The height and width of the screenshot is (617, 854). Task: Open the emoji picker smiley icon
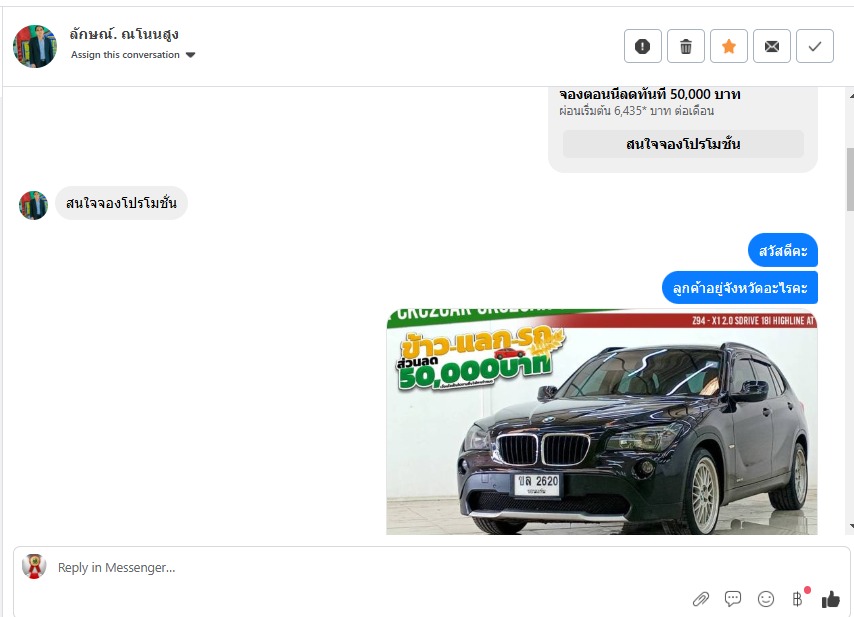click(766, 599)
